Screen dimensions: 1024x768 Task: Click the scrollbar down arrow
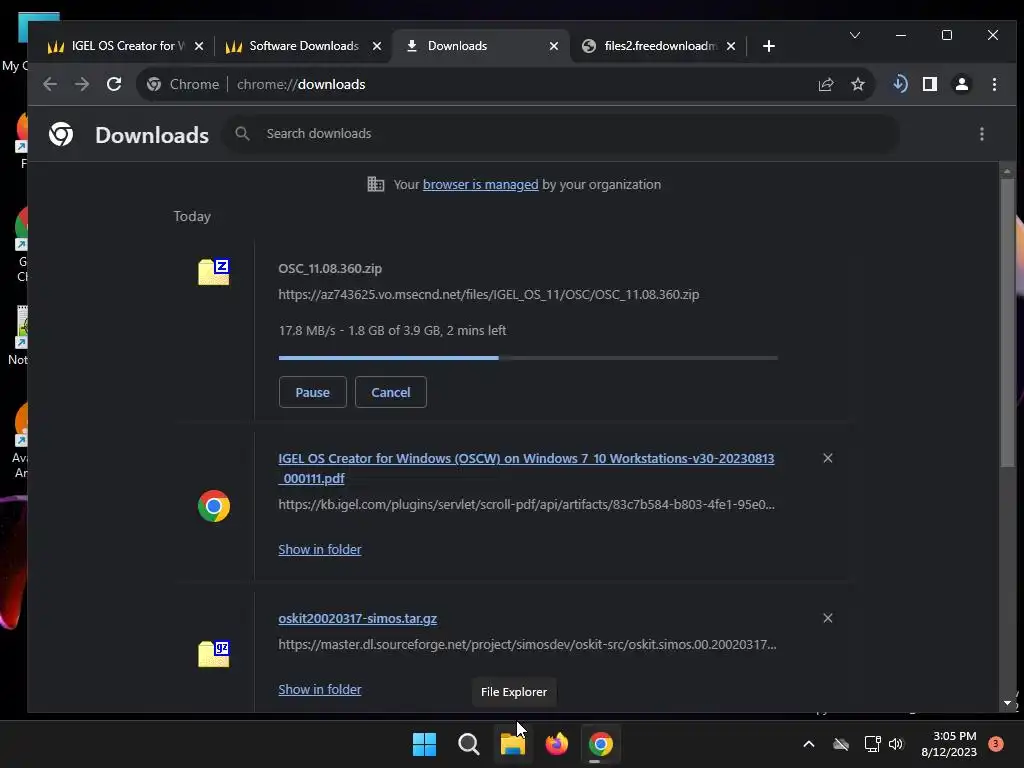1008,703
